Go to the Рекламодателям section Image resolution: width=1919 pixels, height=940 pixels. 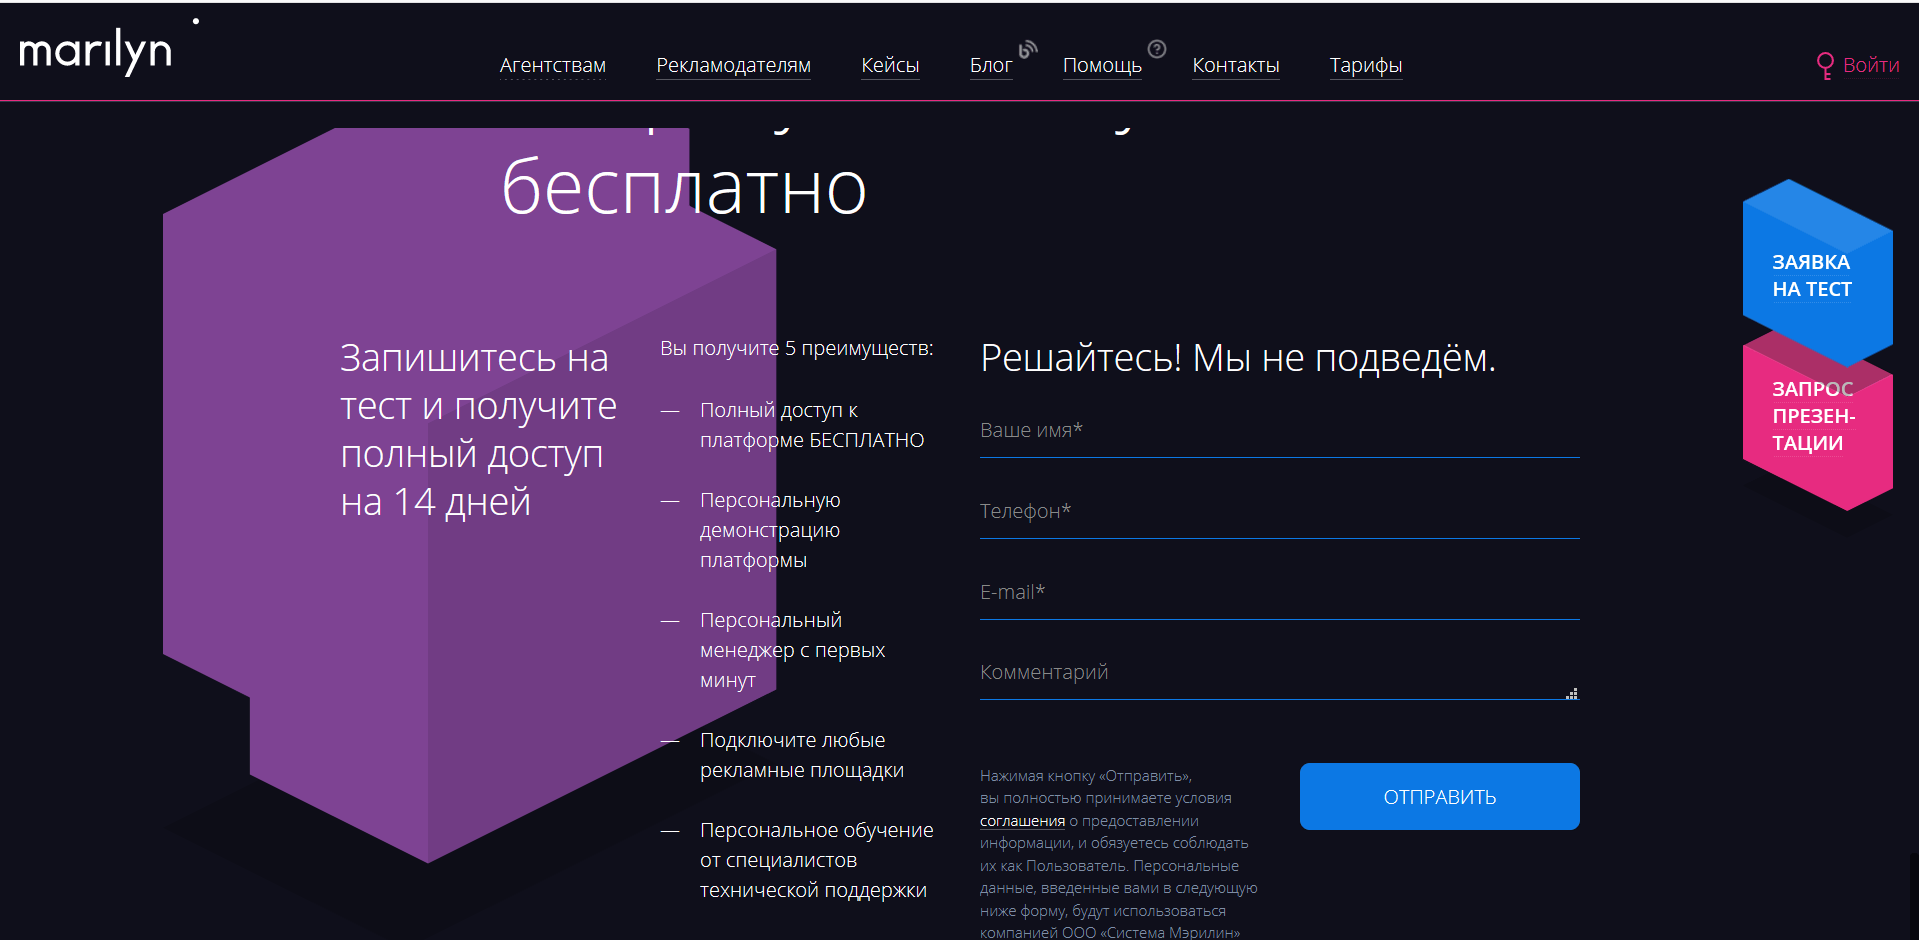733,65
